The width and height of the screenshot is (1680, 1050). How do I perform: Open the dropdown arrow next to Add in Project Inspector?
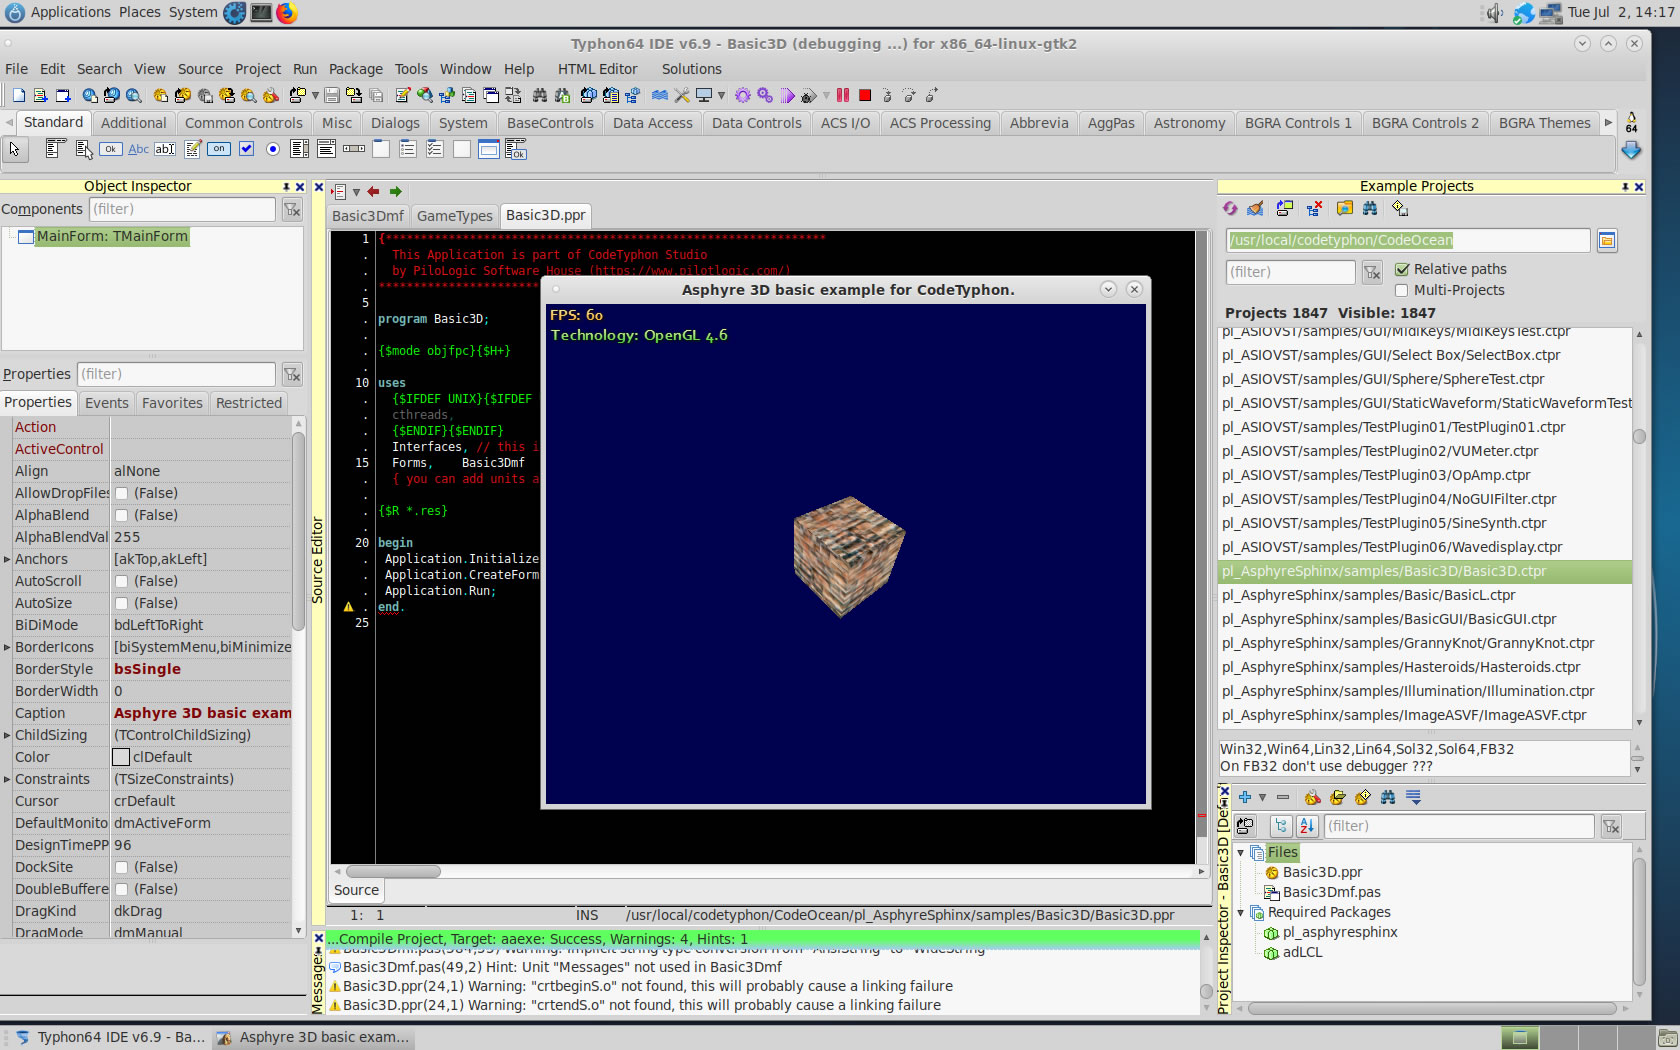click(1262, 797)
